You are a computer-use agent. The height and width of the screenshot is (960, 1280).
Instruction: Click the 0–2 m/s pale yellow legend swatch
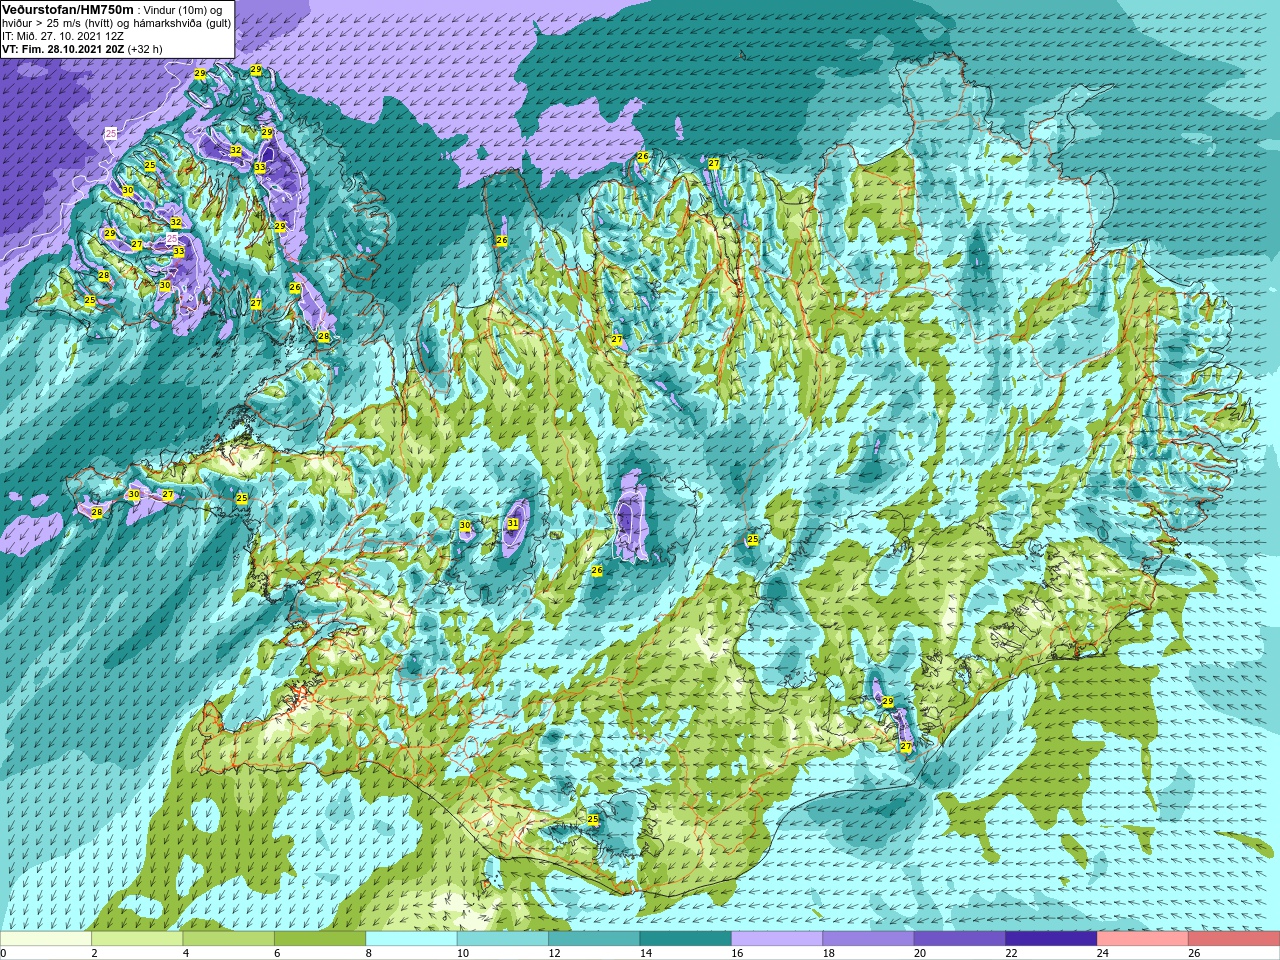pos(46,939)
